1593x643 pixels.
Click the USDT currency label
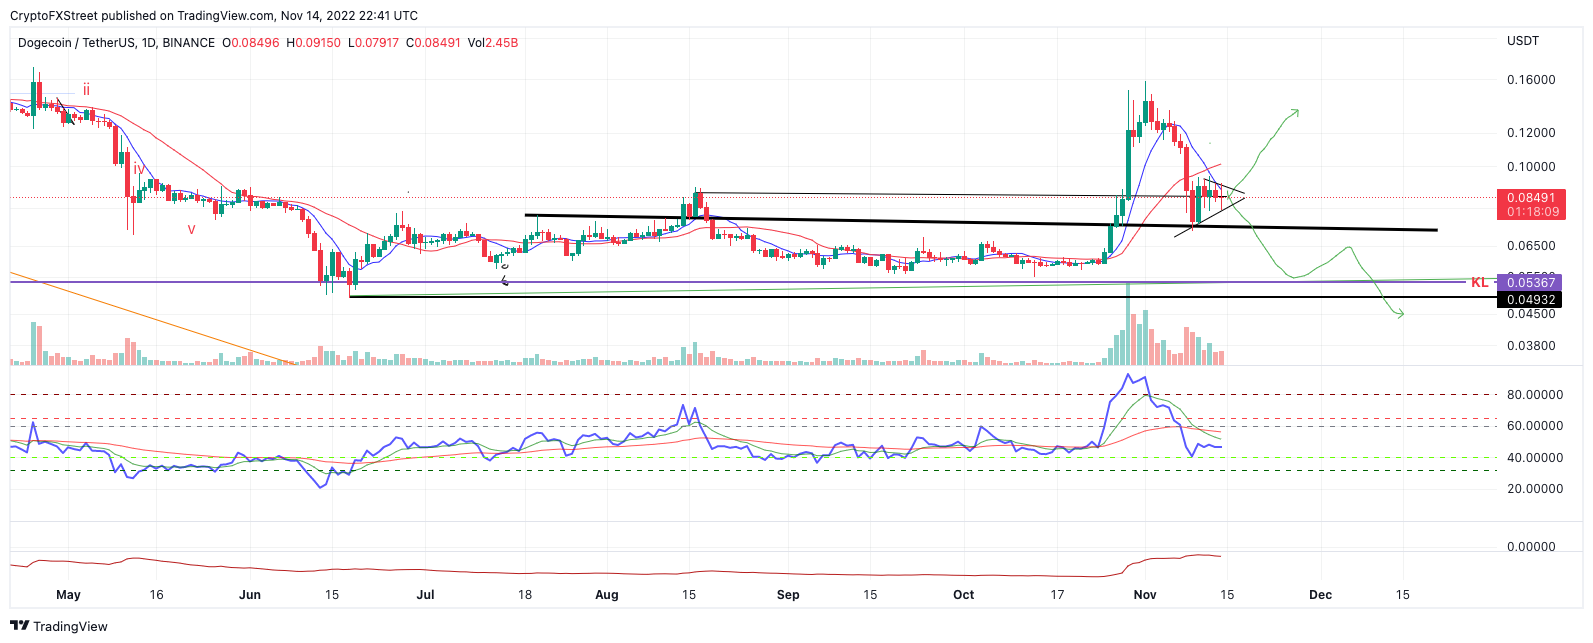click(1522, 41)
